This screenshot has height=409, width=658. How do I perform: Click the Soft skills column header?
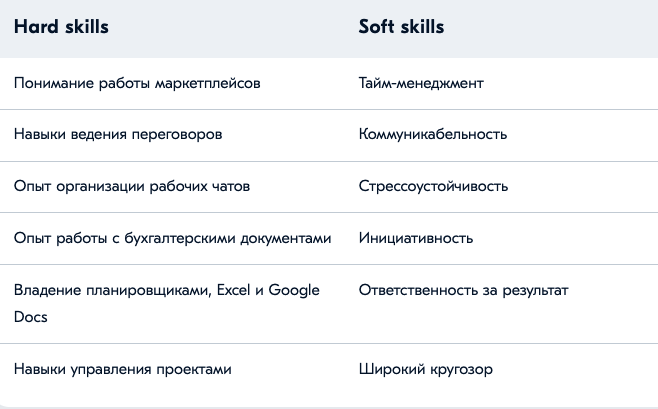pyautogui.click(x=401, y=27)
